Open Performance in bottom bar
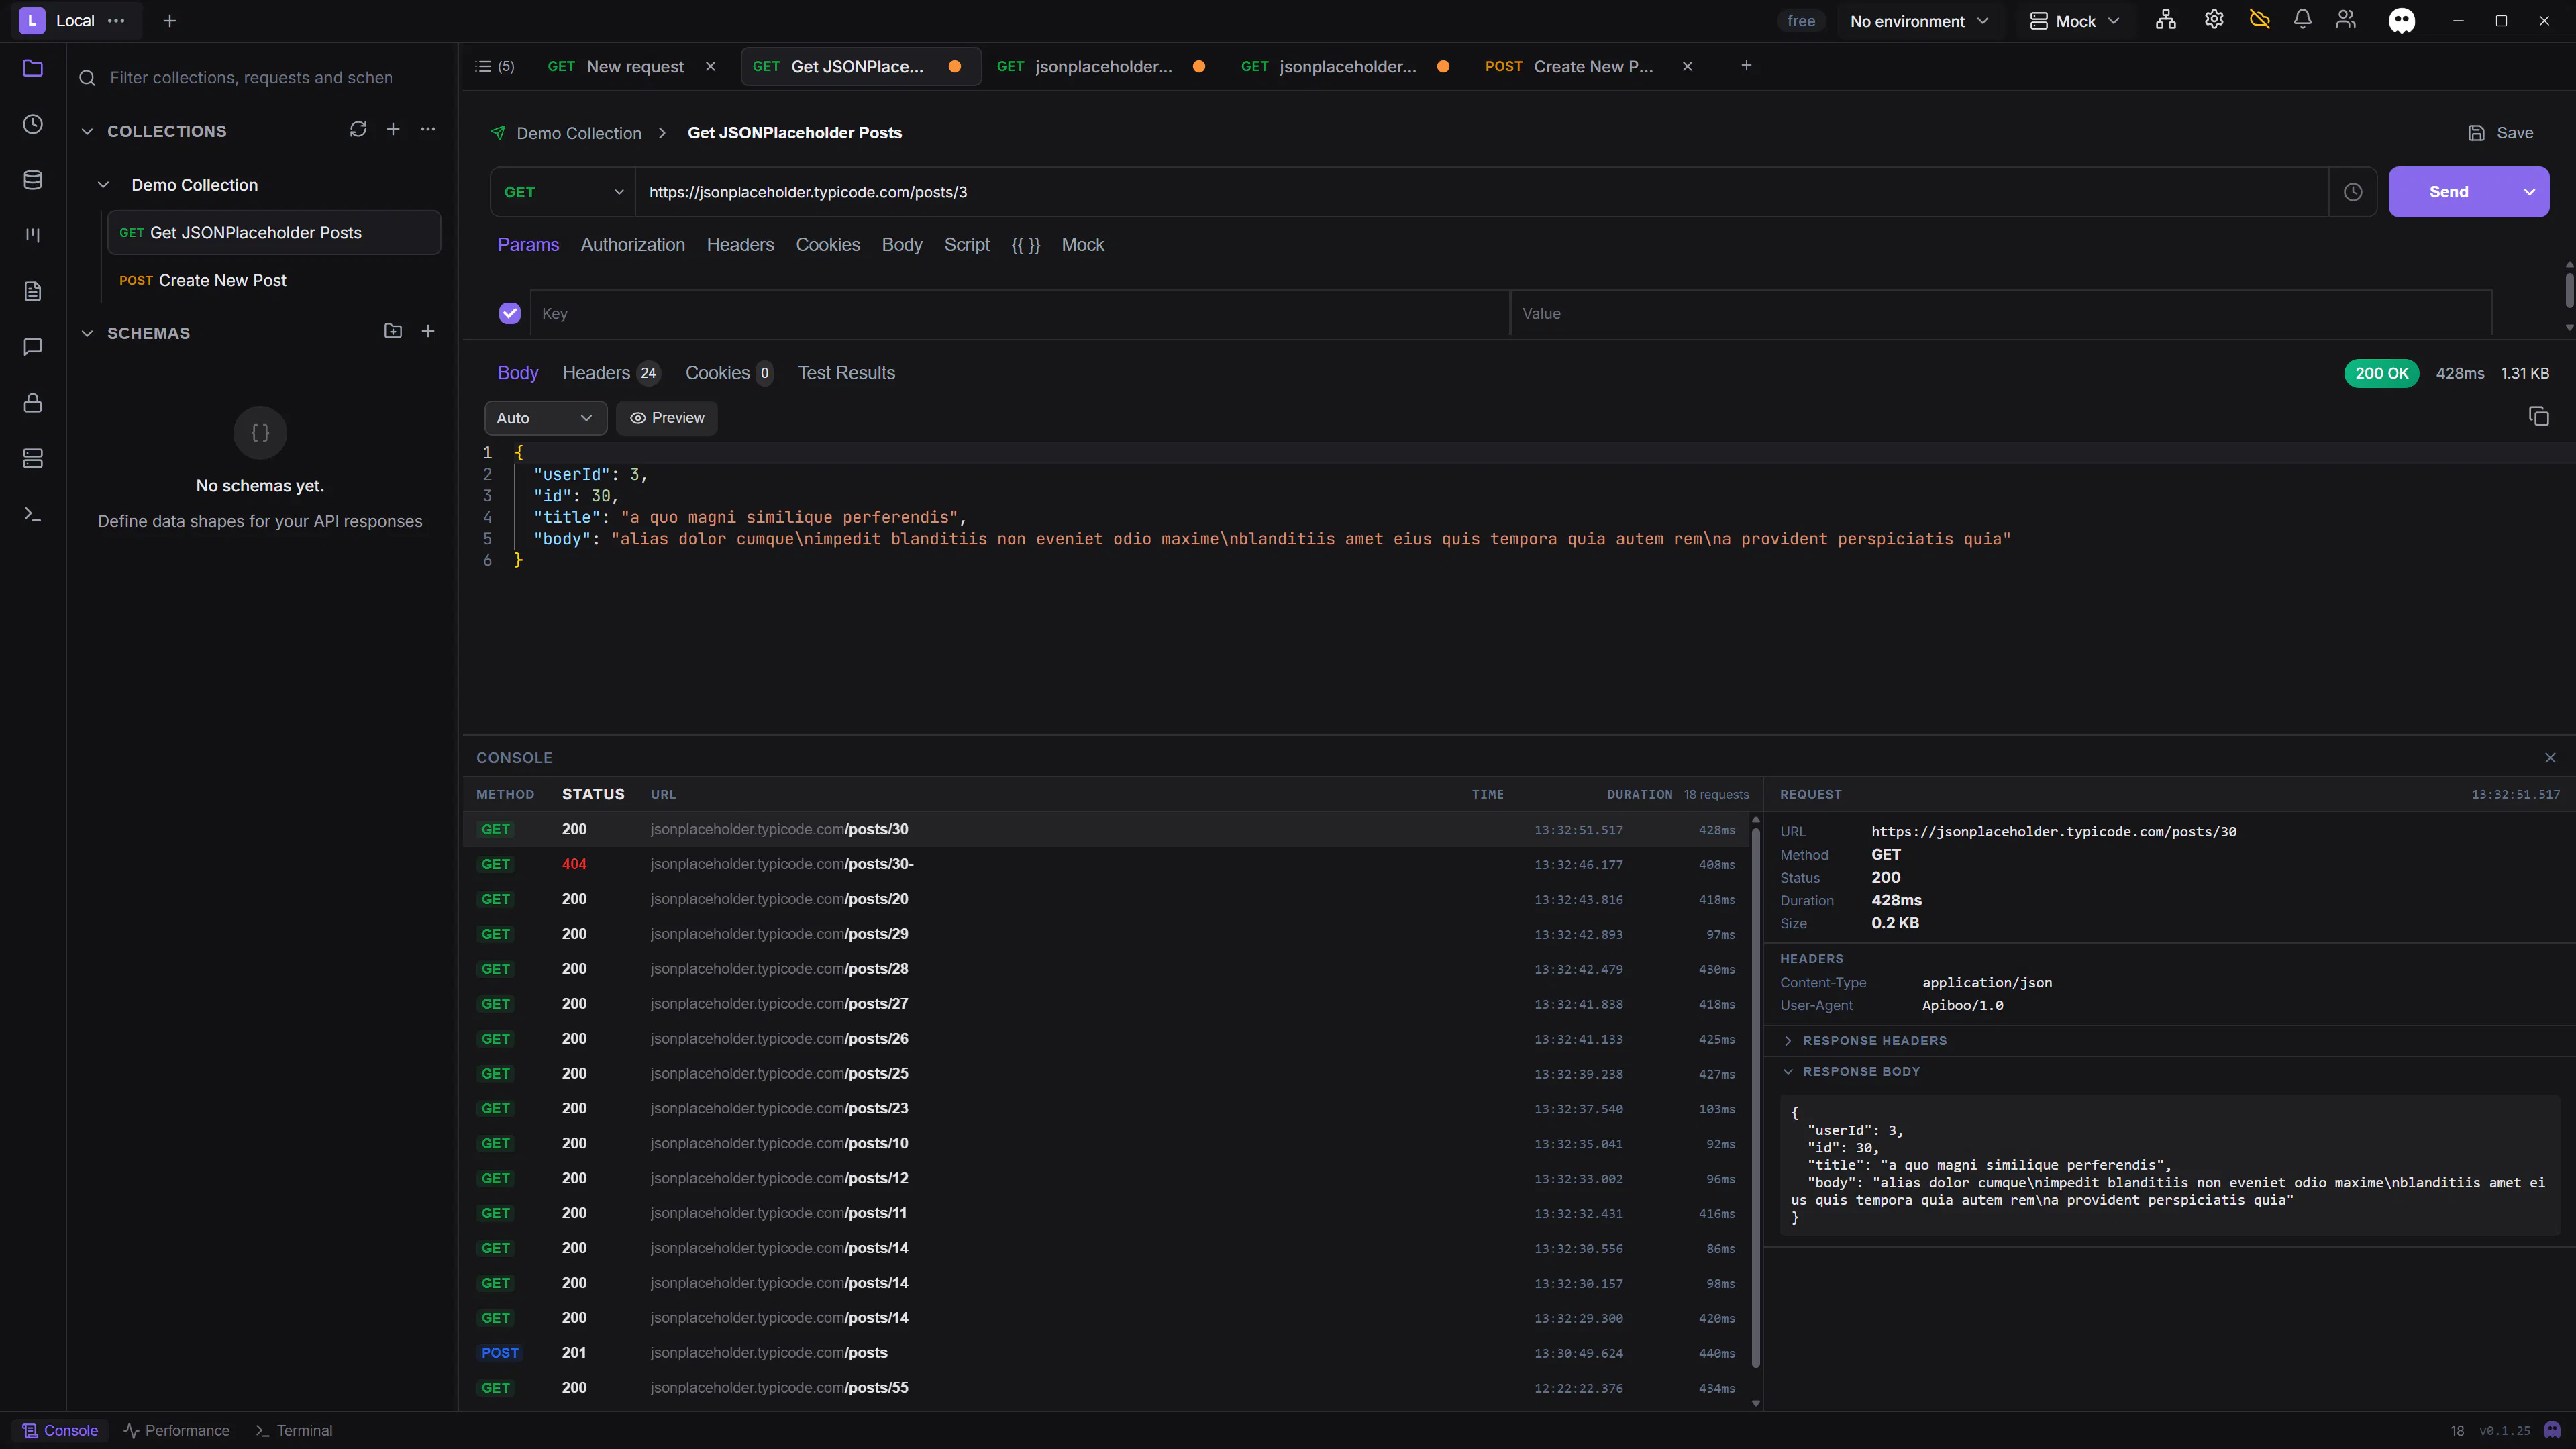Image resolution: width=2576 pixels, height=1449 pixels. tap(177, 1430)
